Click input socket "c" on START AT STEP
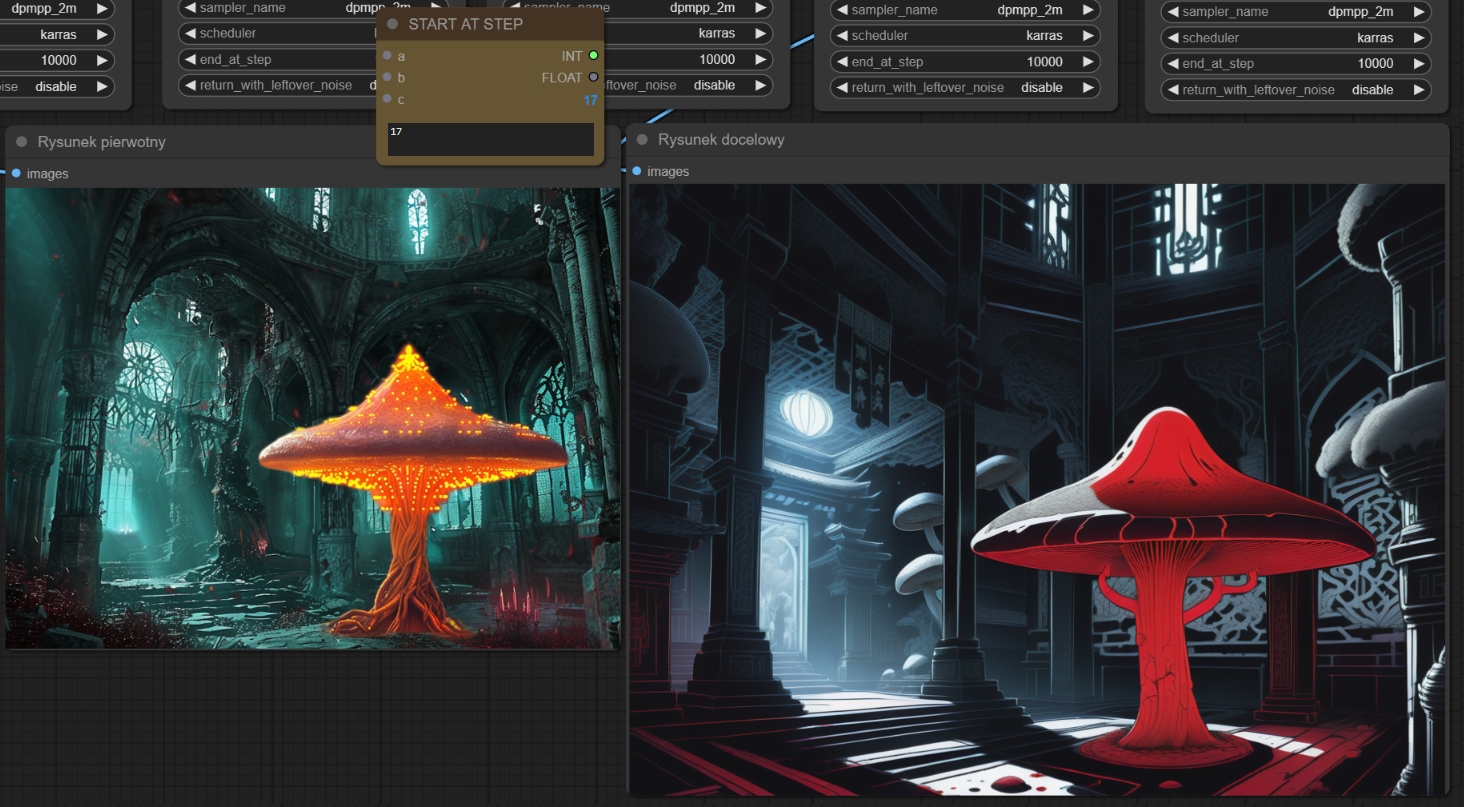1464x807 pixels. [x=387, y=99]
